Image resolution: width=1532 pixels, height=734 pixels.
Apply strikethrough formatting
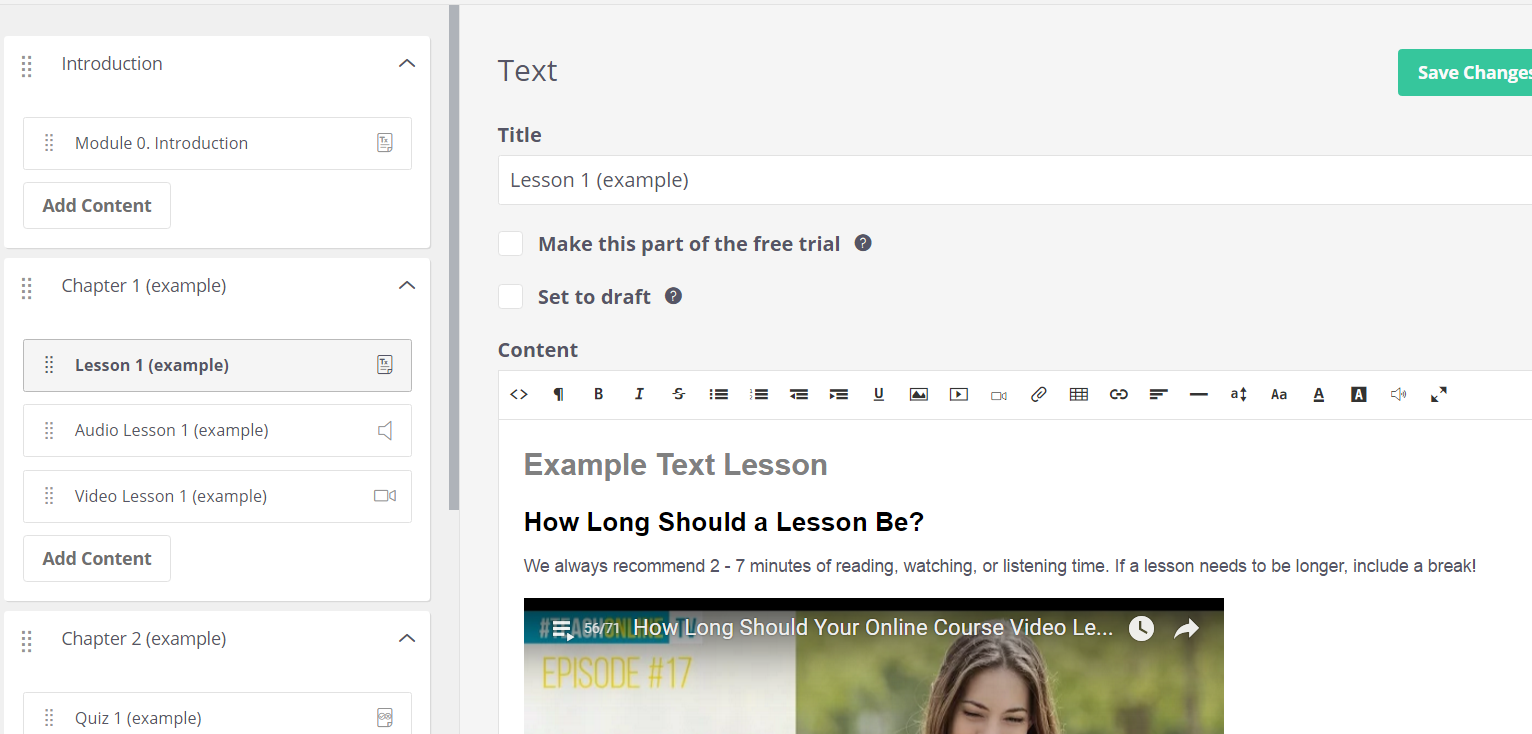pyautogui.click(x=679, y=394)
